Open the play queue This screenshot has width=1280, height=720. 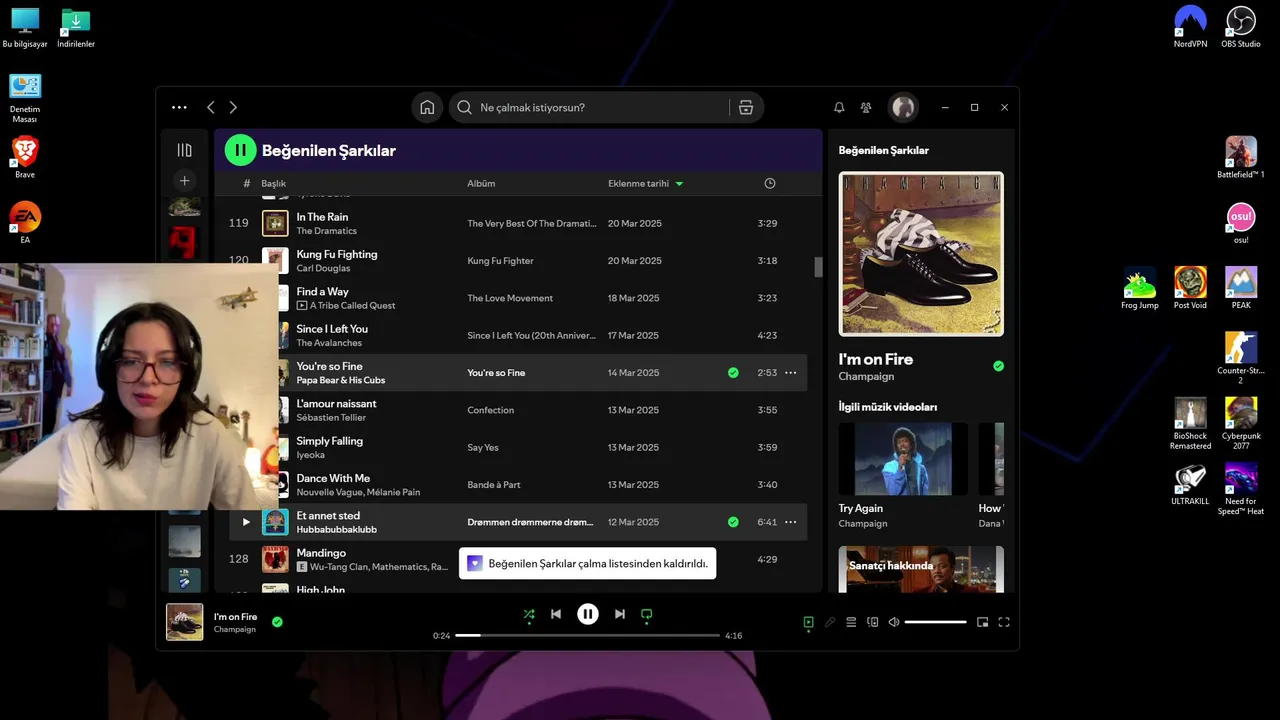(851, 622)
